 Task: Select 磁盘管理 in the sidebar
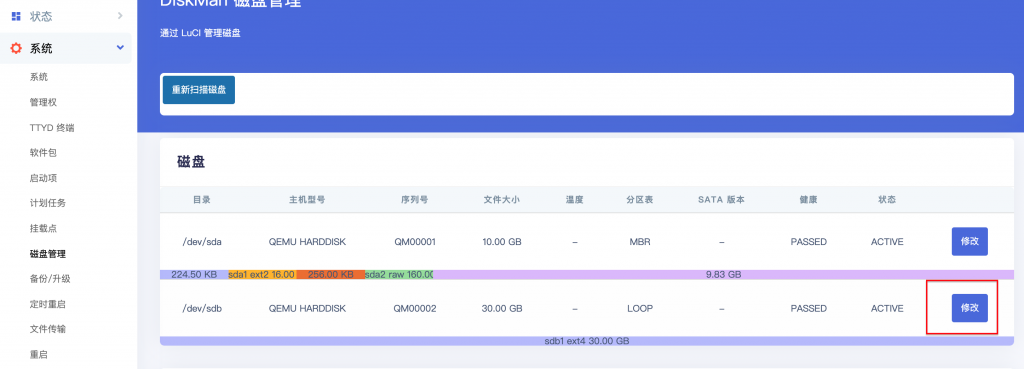pos(48,254)
